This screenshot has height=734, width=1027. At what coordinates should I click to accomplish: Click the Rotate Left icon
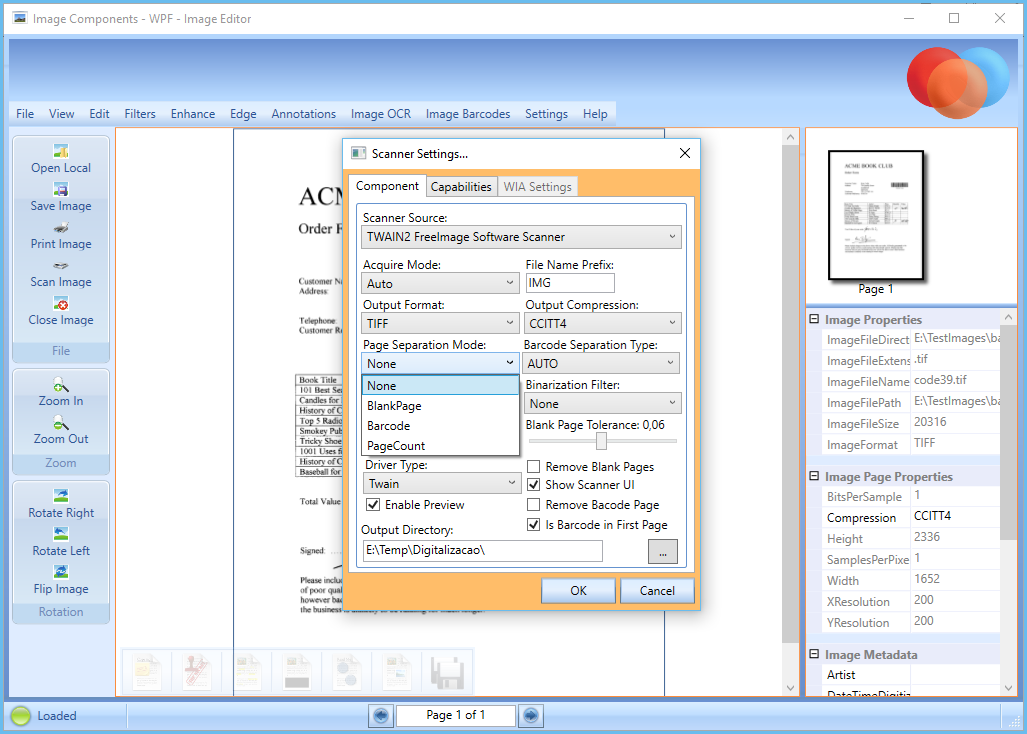61,534
